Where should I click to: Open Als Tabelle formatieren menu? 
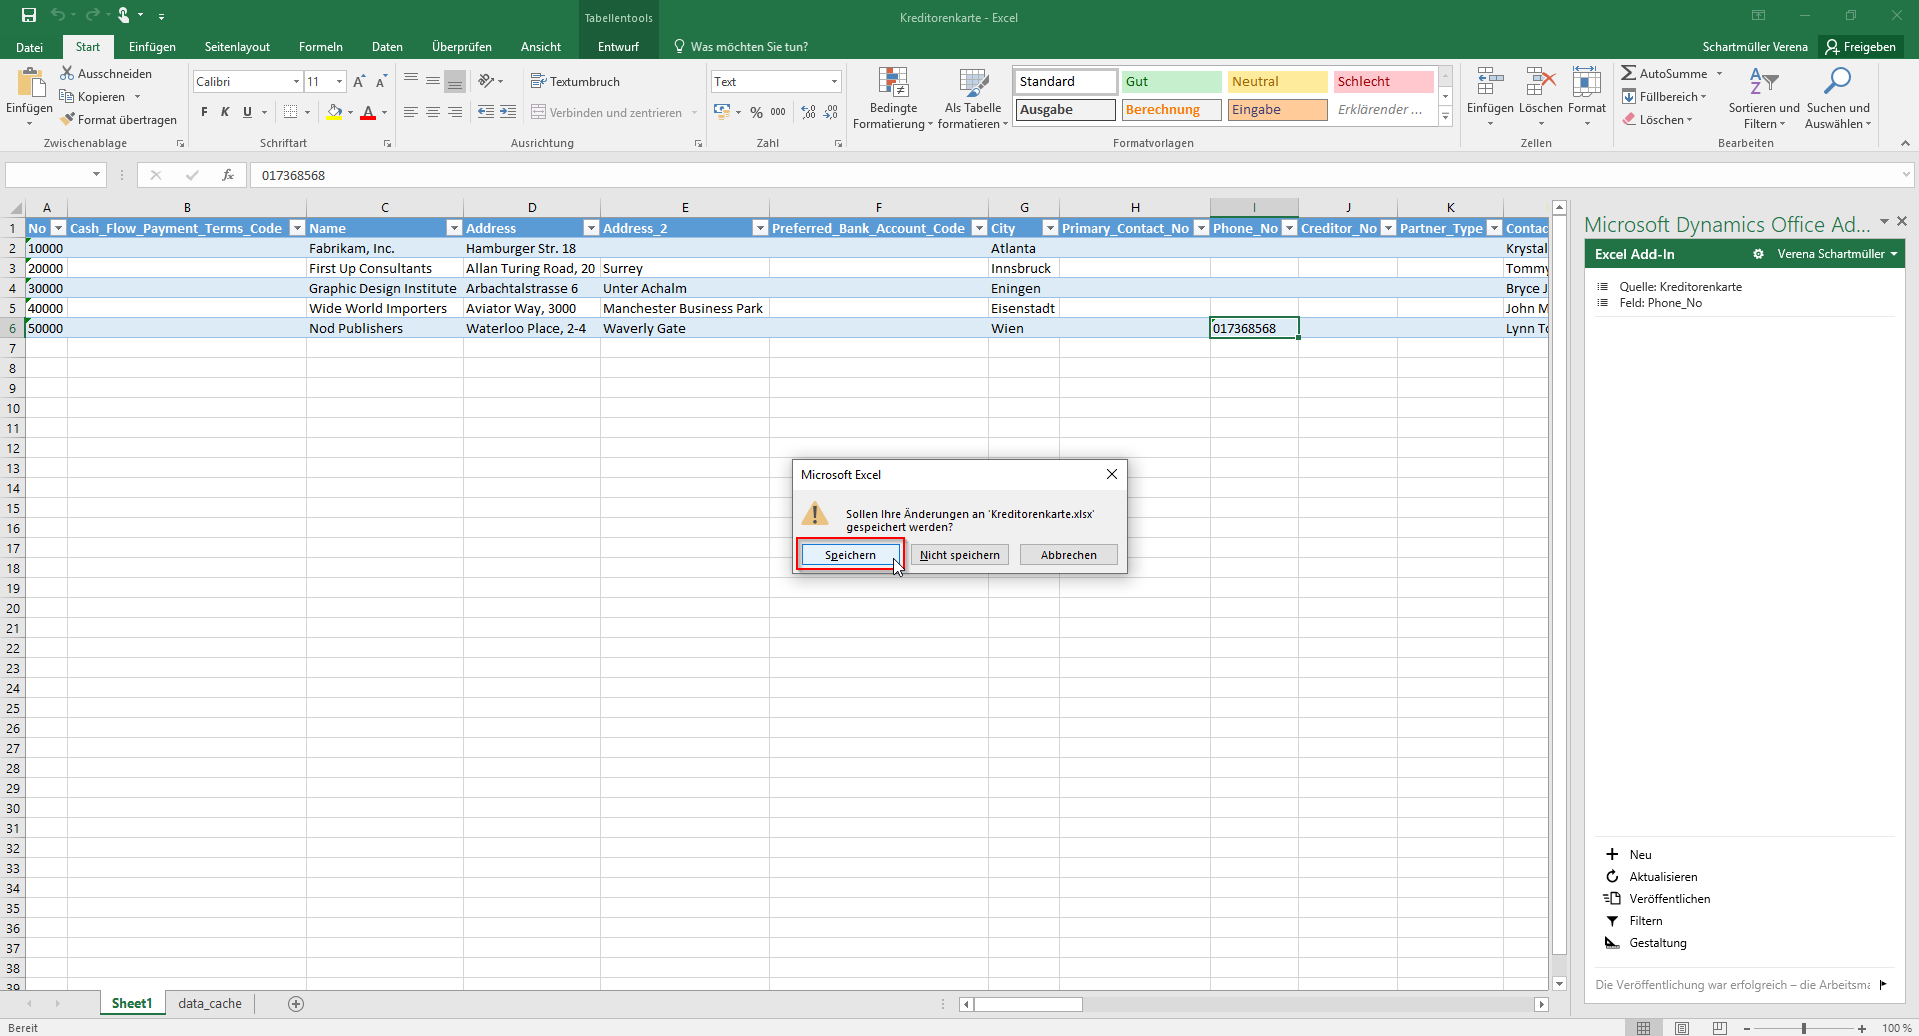coord(973,98)
